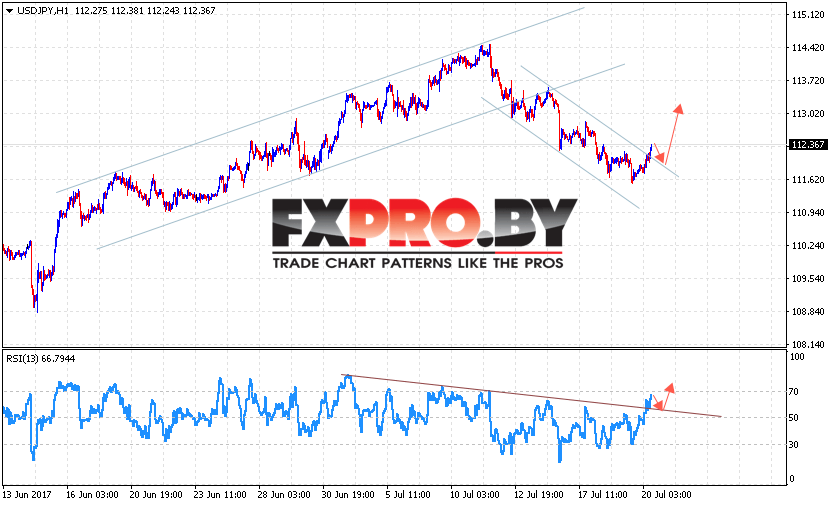Image resolution: width=829 pixels, height=506 pixels.
Task: Select the 12 Jul 19:00 time label
Action: (538, 494)
